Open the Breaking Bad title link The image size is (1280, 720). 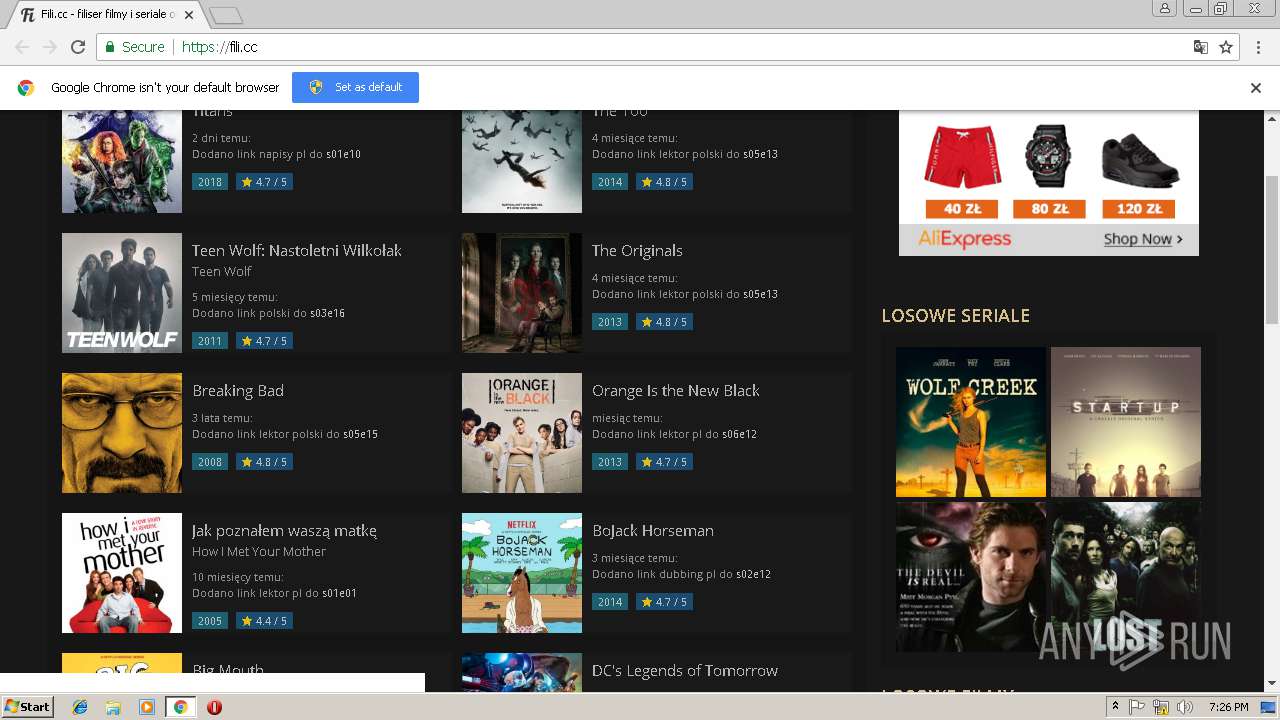pyautogui.click(x=238, y=390)
